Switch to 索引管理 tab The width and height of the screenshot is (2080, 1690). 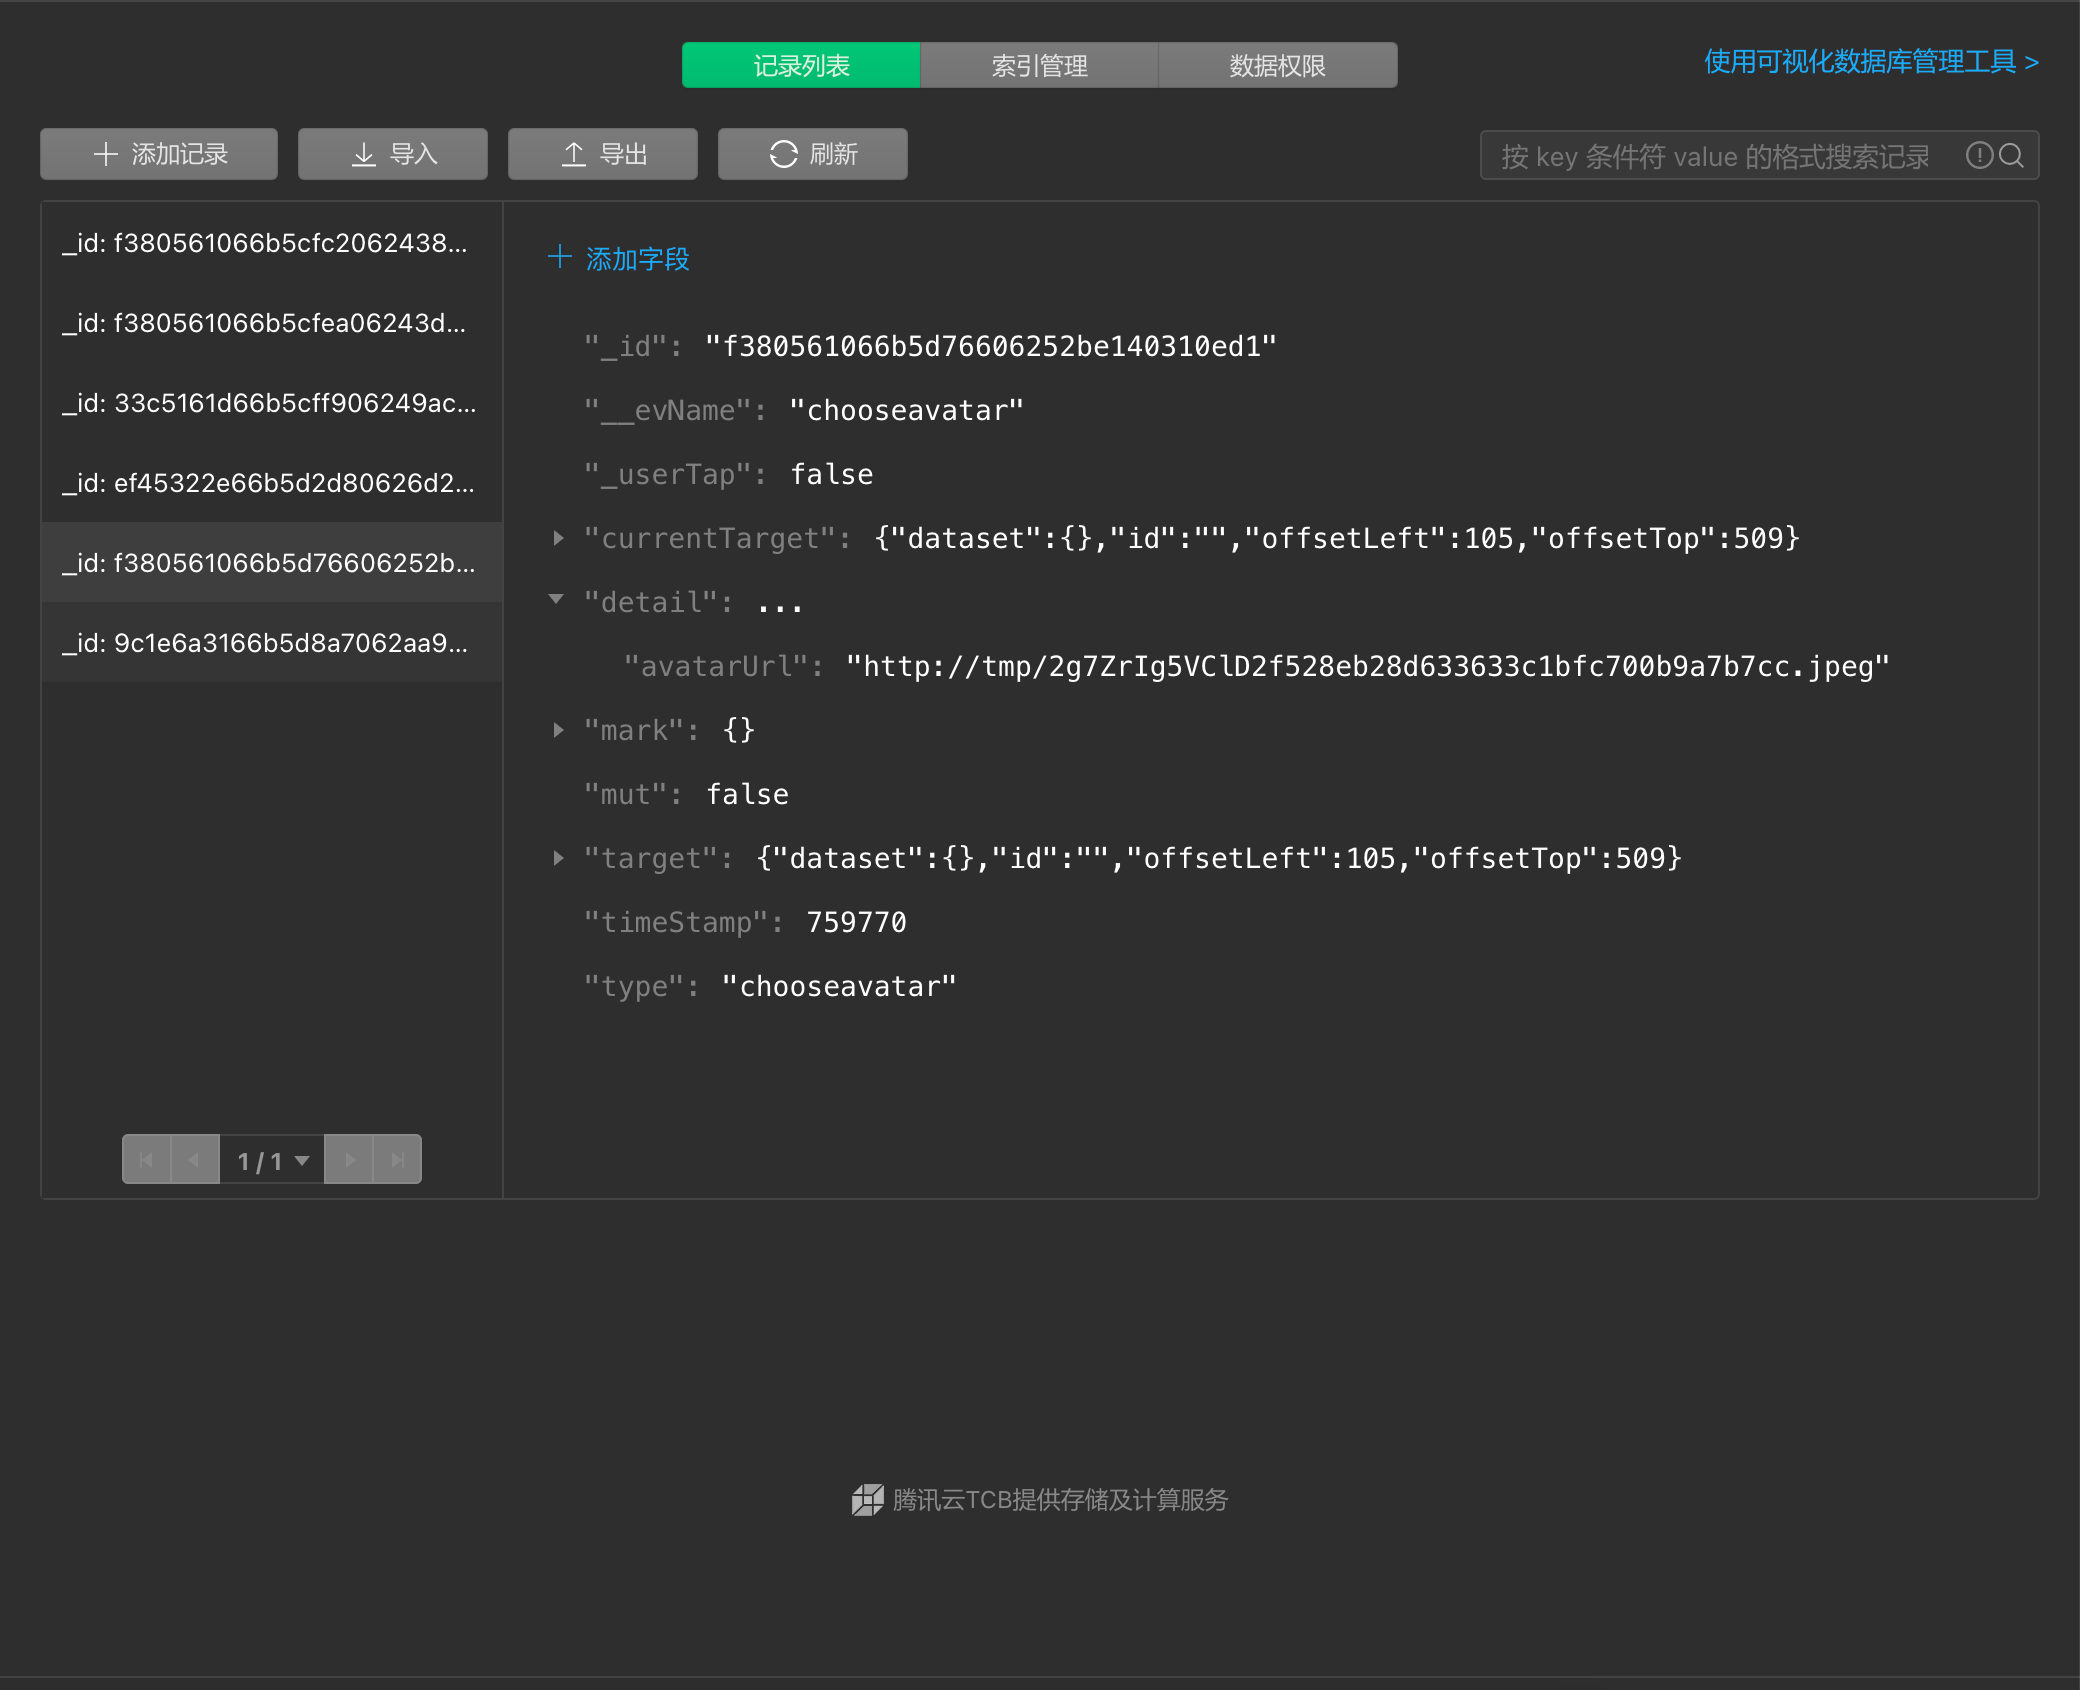(x=1039, y=65)
